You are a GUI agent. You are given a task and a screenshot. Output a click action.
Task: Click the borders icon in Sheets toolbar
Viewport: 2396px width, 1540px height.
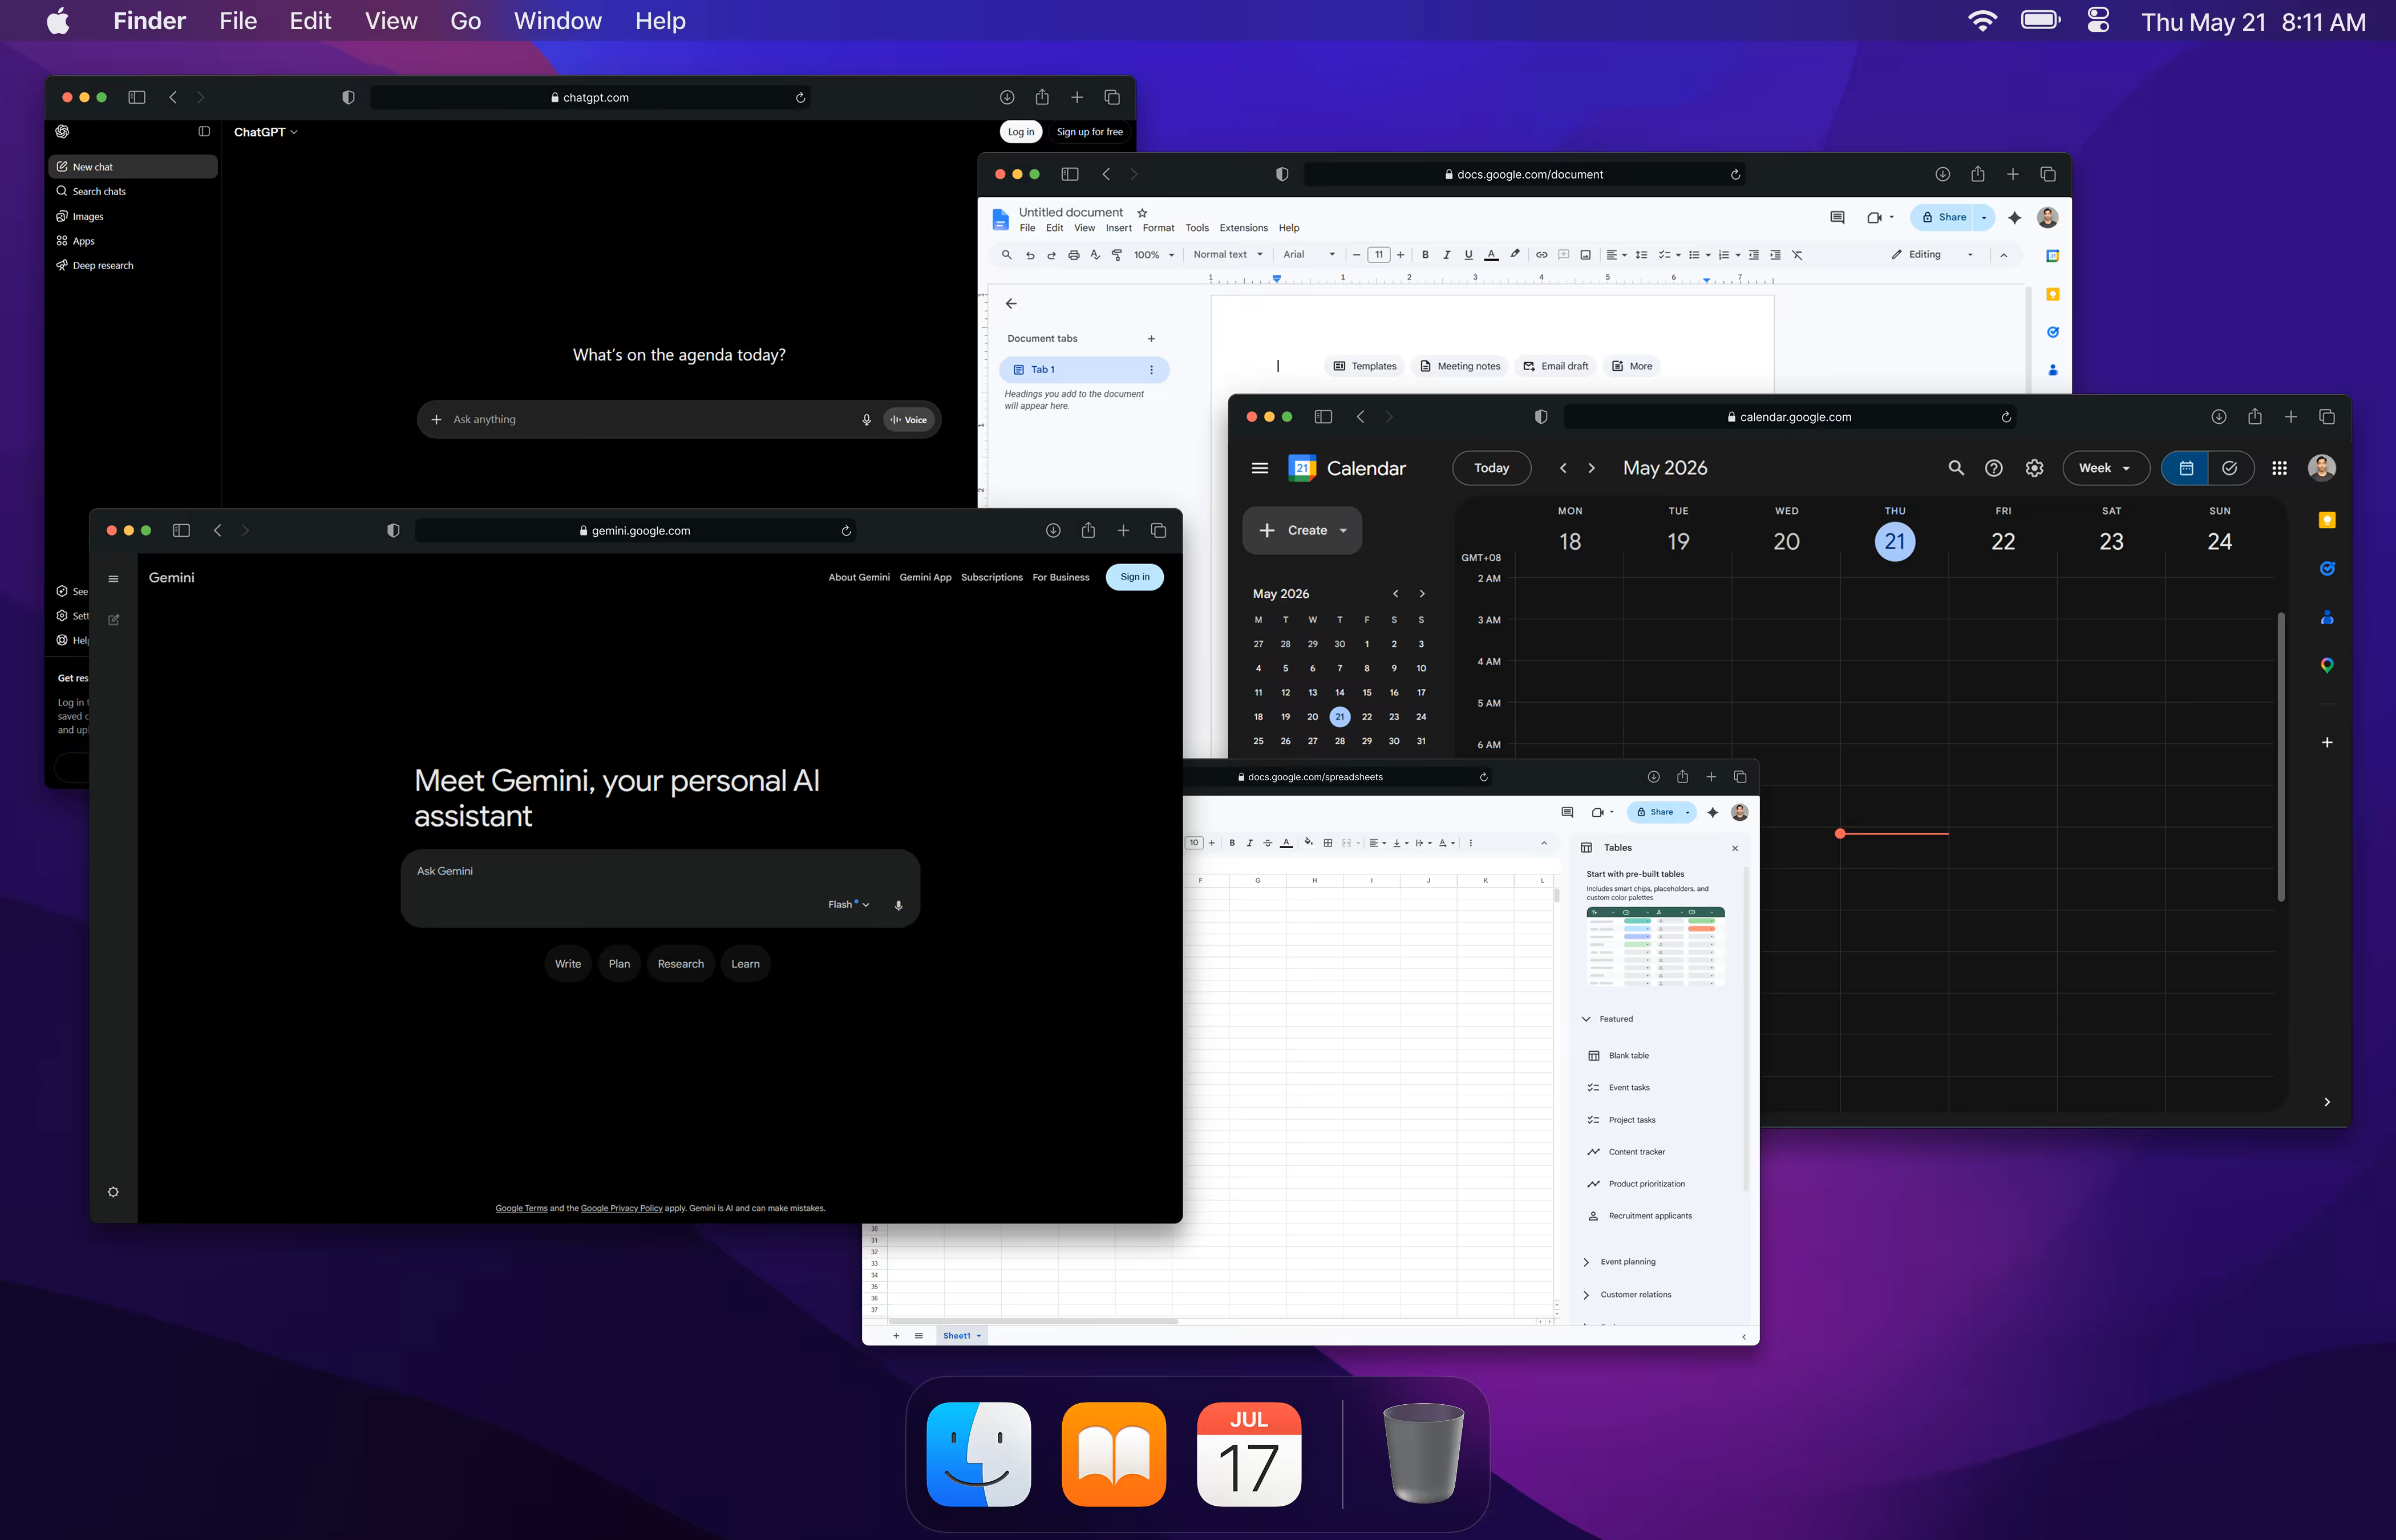pyautogui.click(x=1328, y=843)
